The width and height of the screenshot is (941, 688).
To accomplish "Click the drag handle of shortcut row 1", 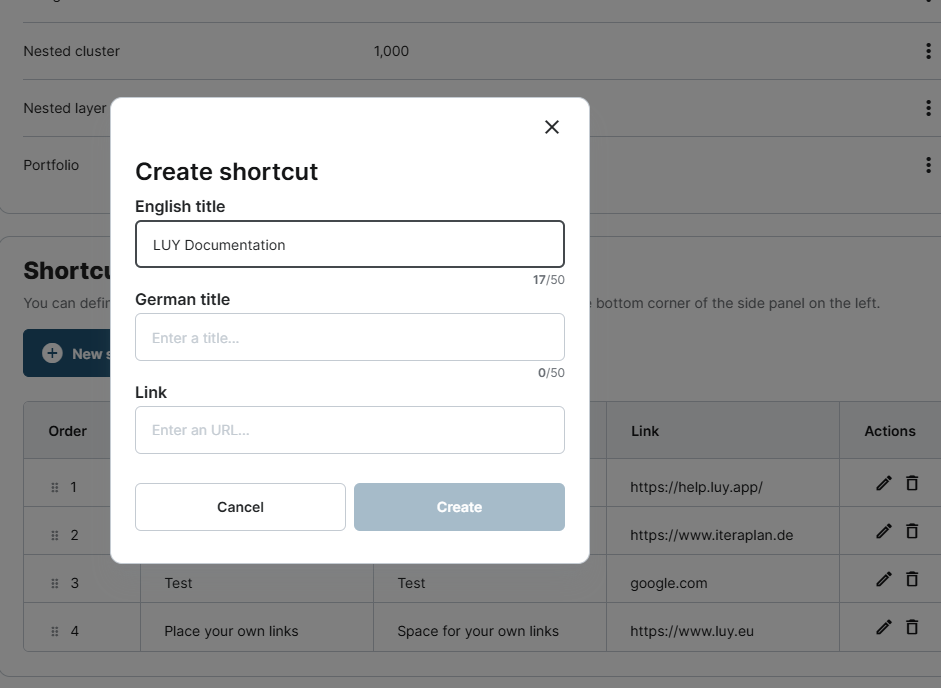I will point(55,488).
